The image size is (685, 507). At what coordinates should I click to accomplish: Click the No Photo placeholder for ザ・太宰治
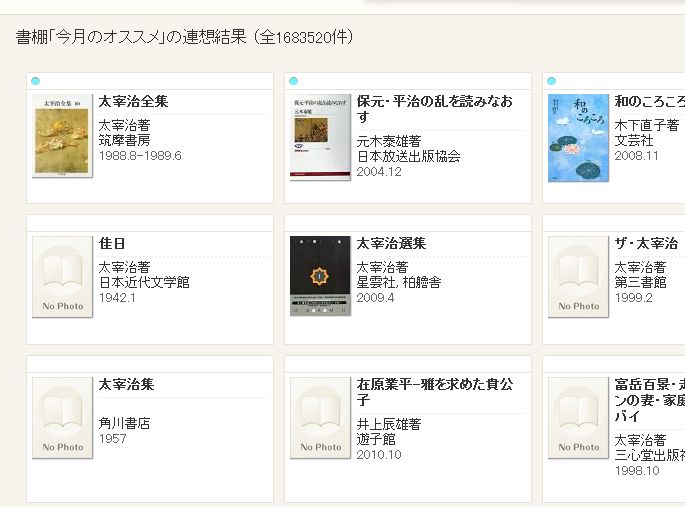[578, 277]
